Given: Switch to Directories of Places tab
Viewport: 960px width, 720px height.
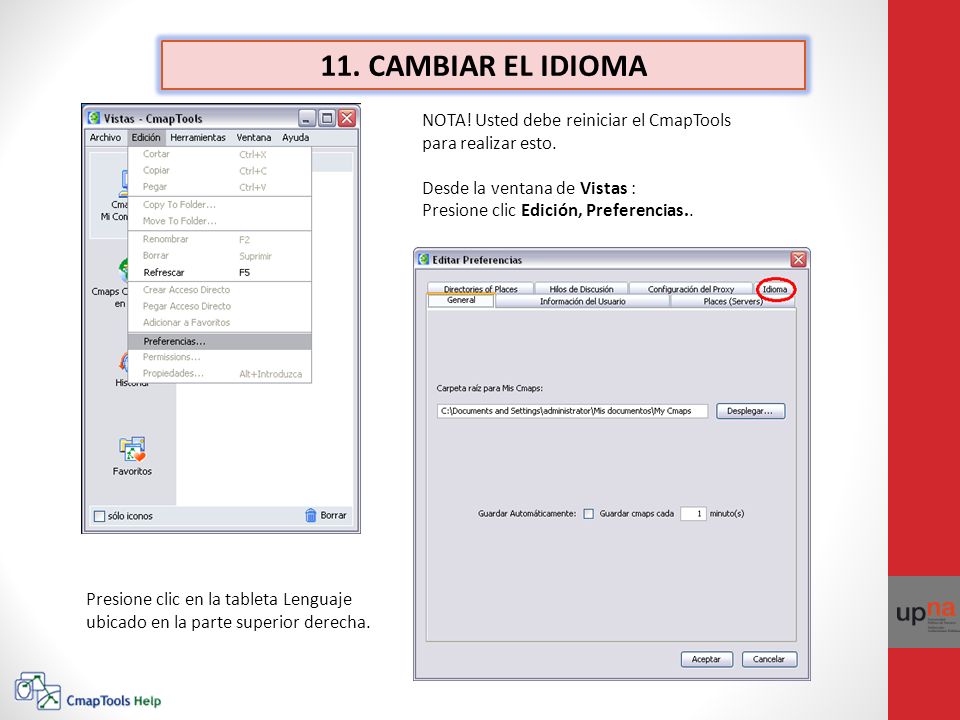Looking at the screenshot, I should tap(480, 289).
